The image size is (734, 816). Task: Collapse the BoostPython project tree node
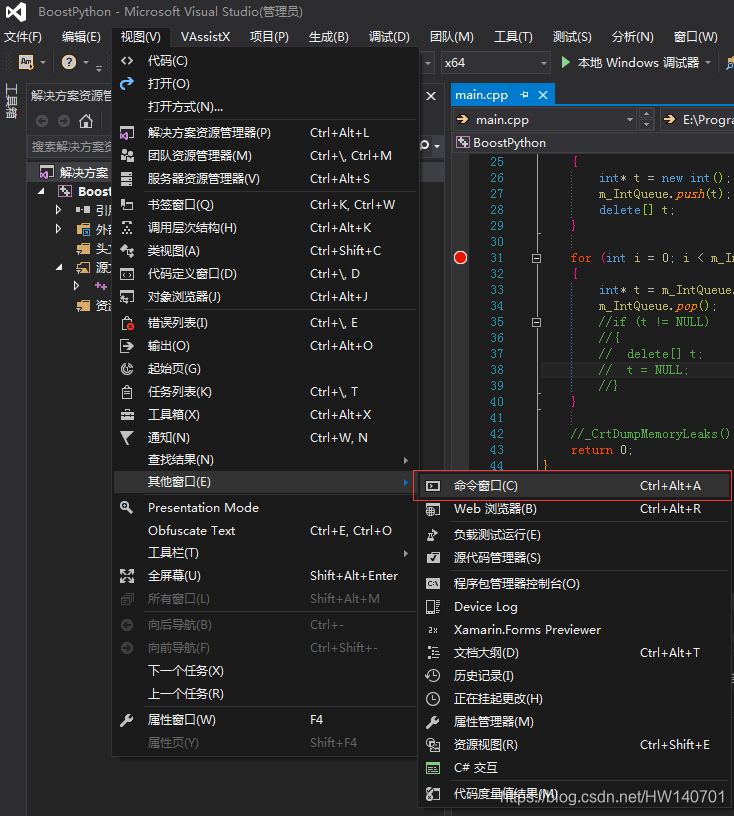tap(42, 192)
